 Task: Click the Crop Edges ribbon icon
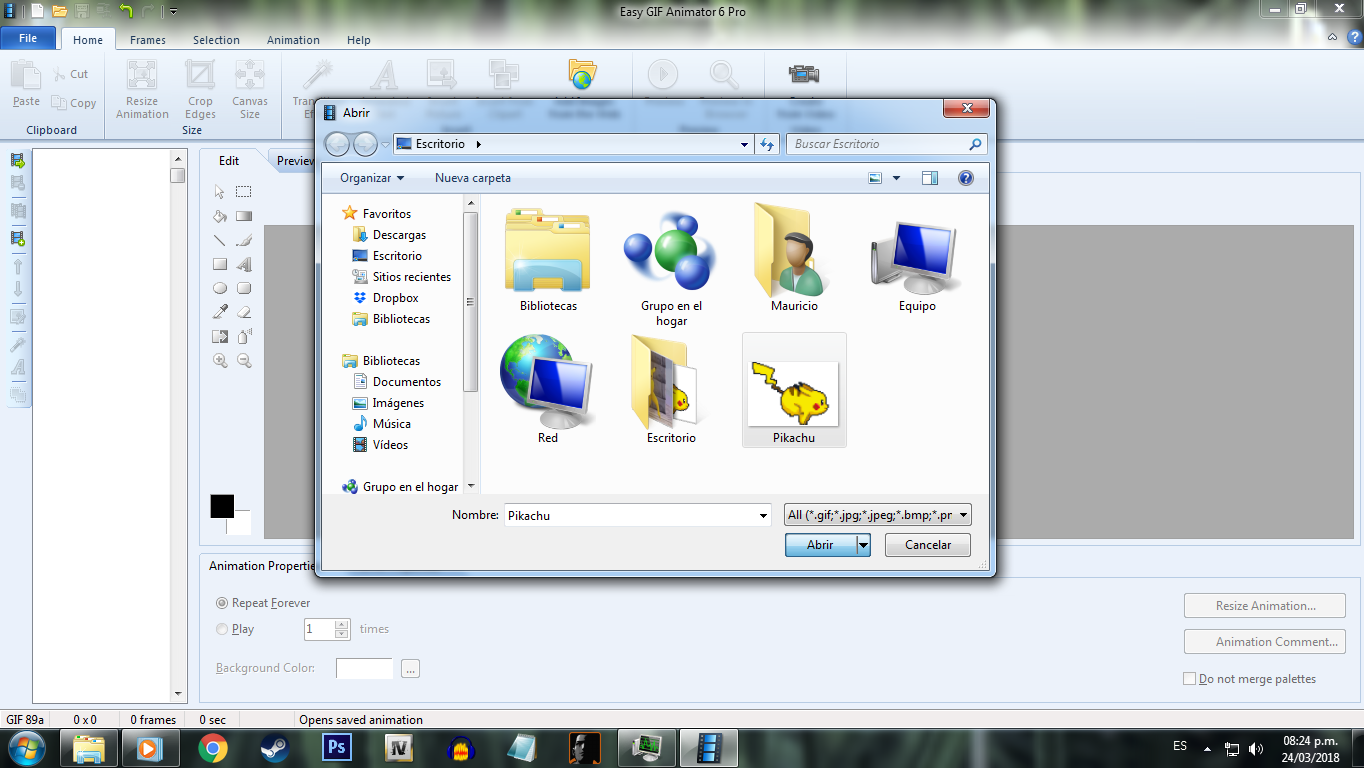[x=200, y=90]
